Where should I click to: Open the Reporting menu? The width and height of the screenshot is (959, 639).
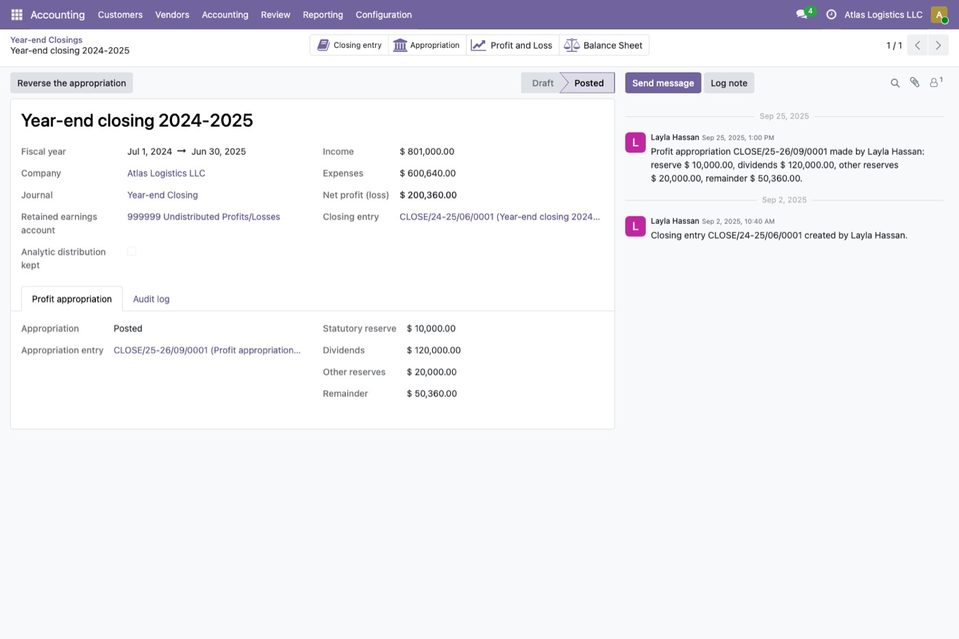[x=323, y=15]
